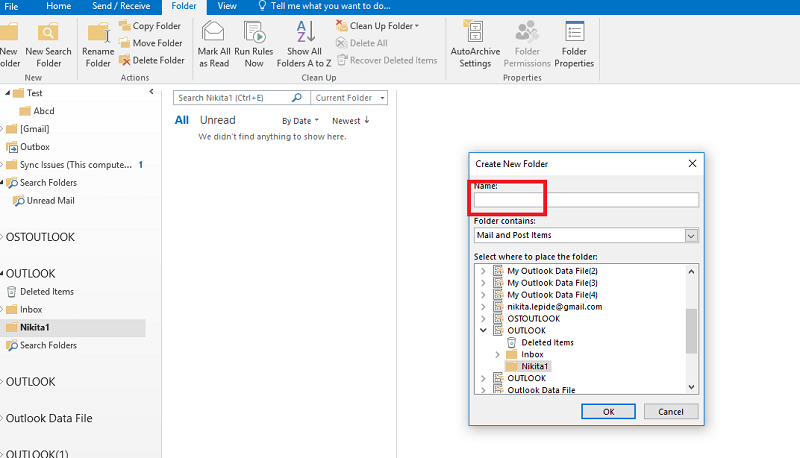Switch to the Home tab
The height and width of the screenshot is (458, 800).
pyautogui.click(x=59, y=6)
